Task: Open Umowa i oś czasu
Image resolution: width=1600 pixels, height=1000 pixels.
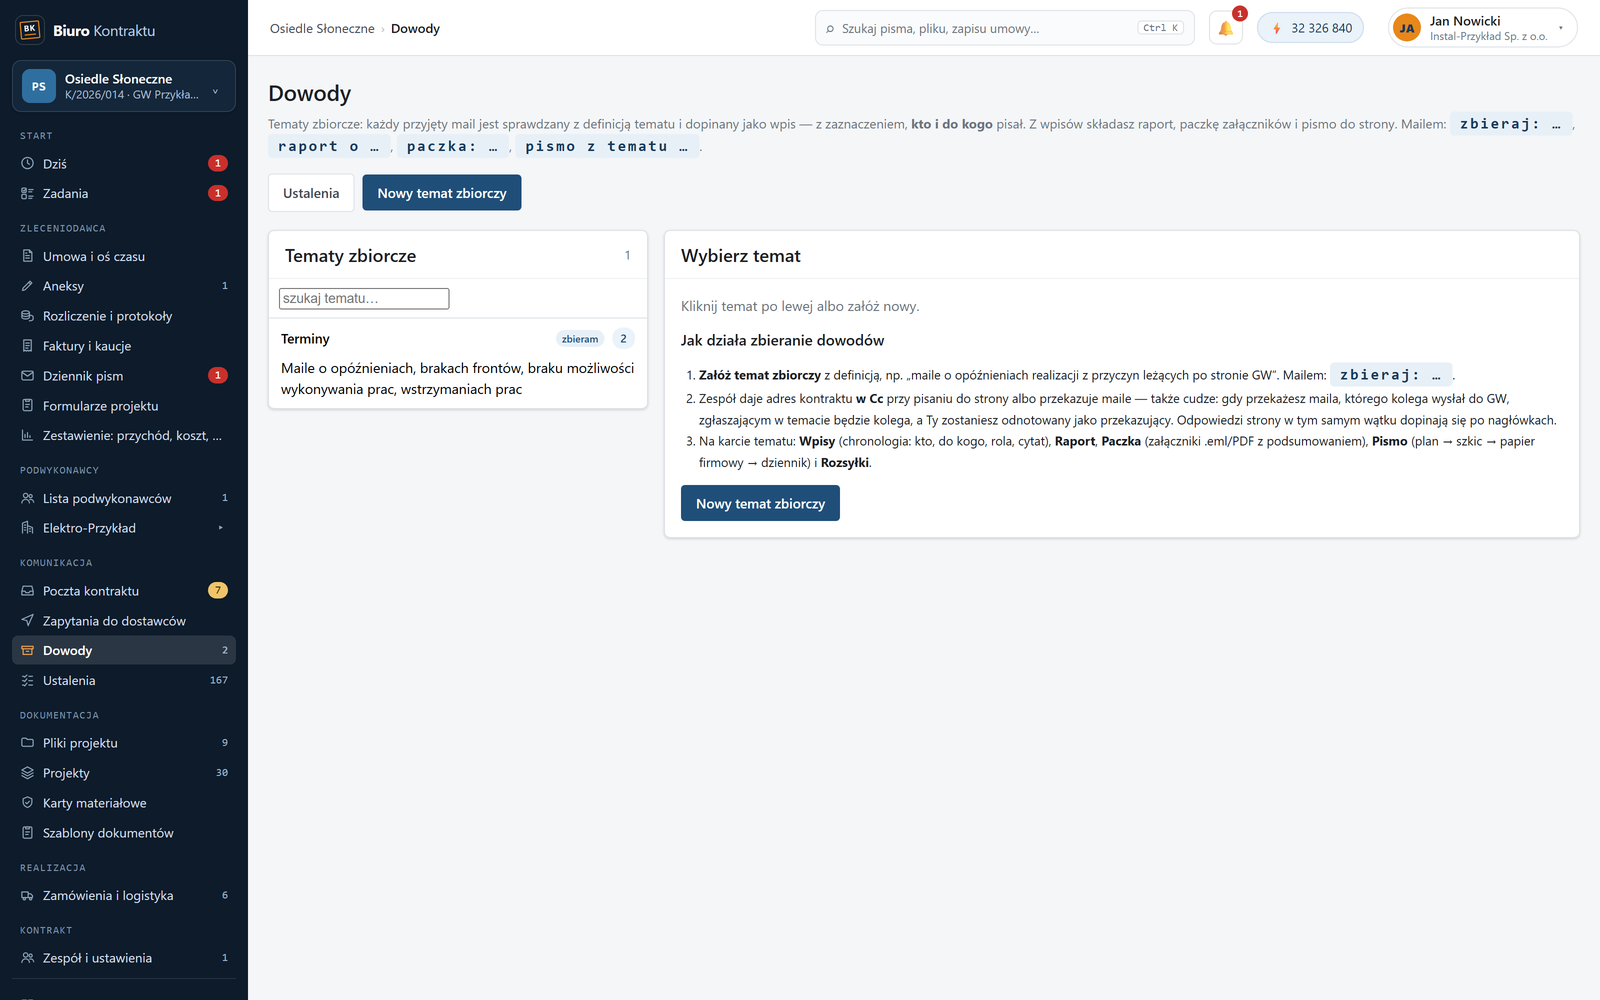Action: click(124, 256)
